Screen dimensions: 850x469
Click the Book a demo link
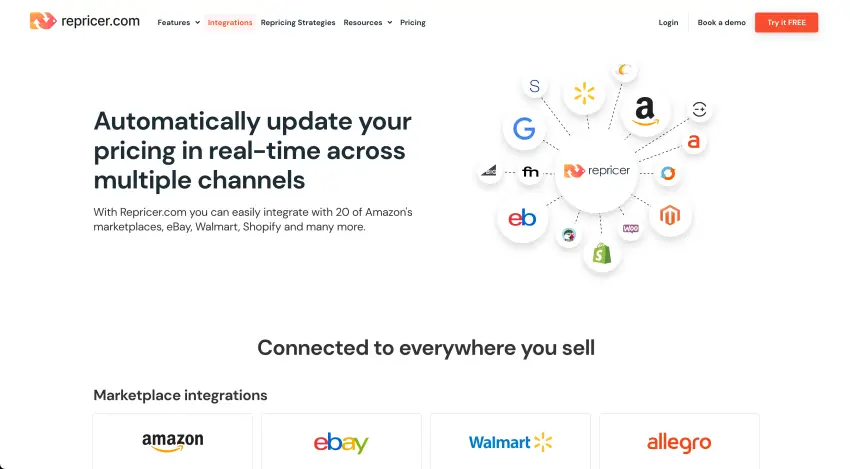(x=721, y=22)
